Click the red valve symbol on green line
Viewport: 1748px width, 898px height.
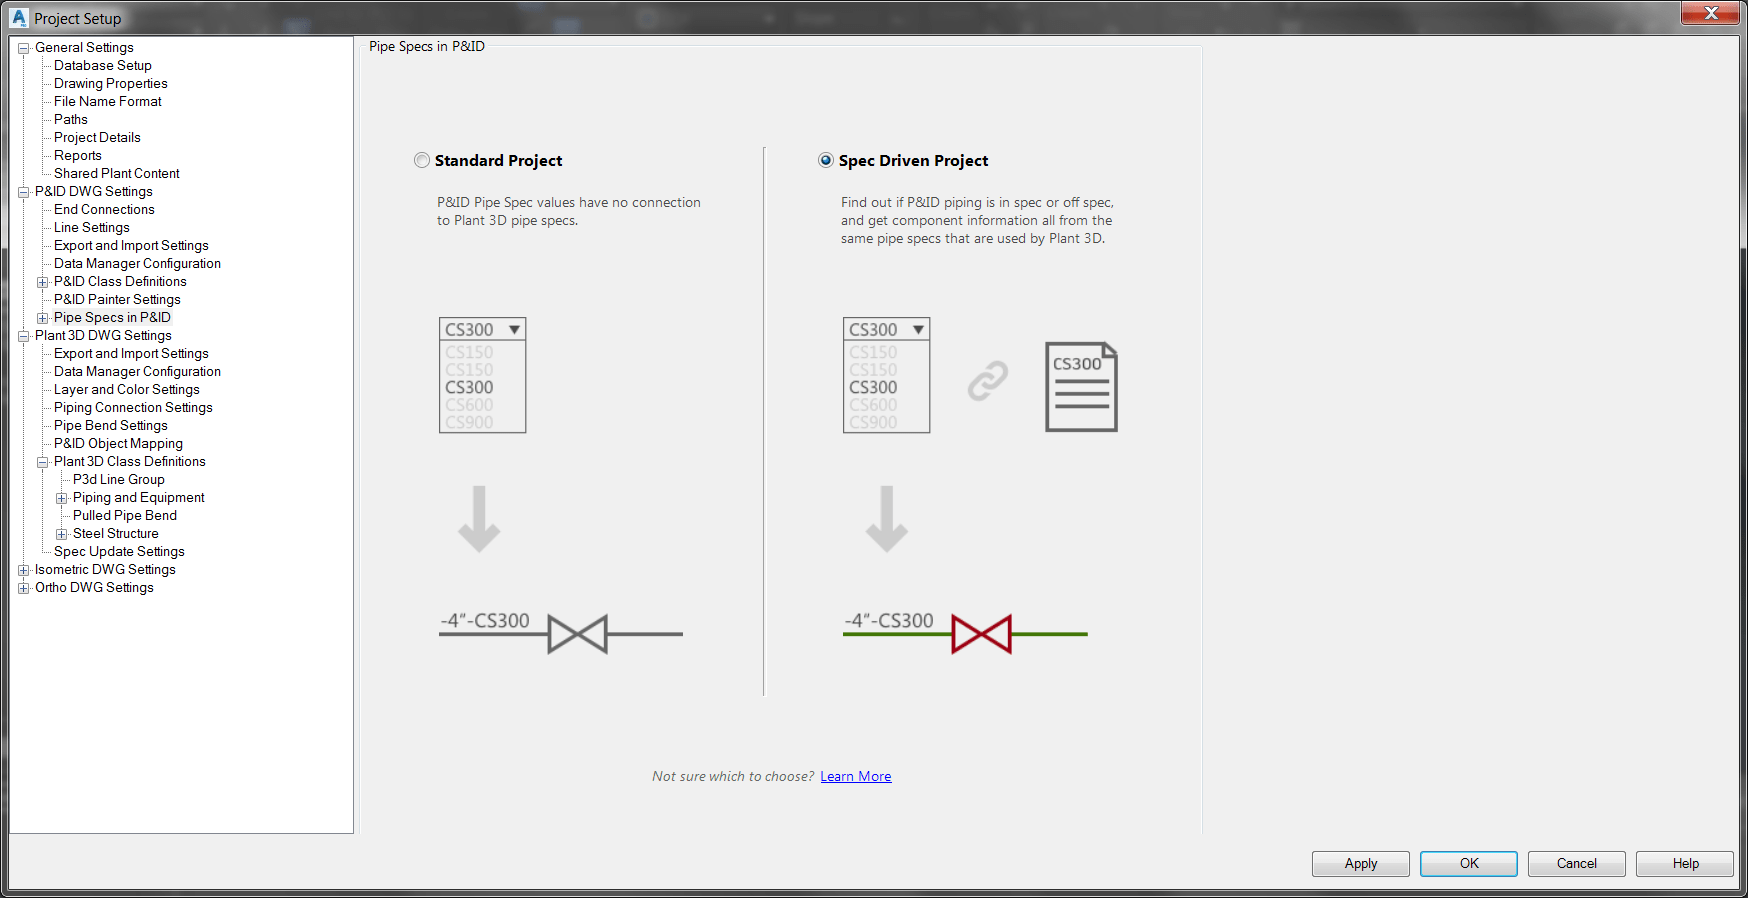[981, 634]
